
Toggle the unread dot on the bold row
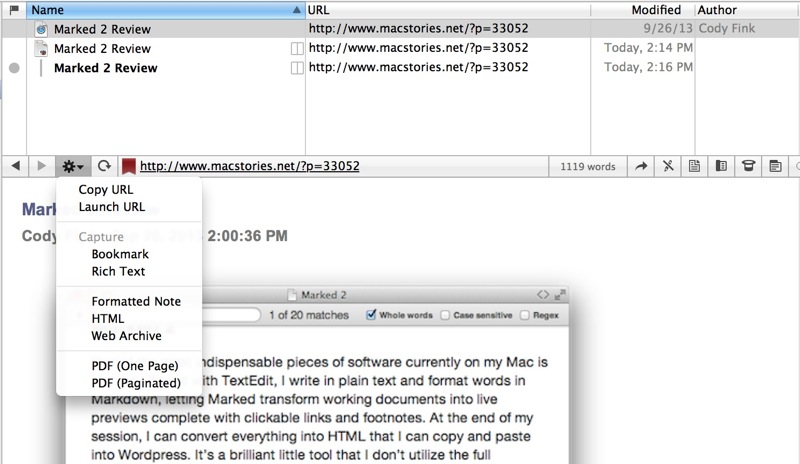pyautogui.click(x=14, y=68)
